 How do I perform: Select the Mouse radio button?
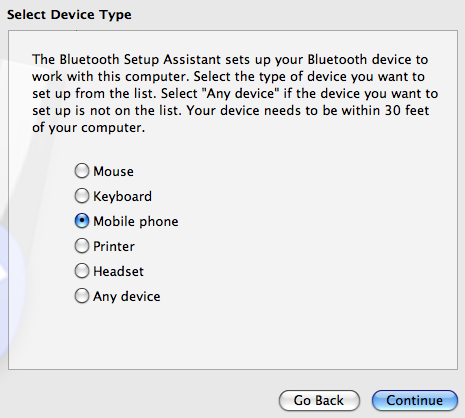(82, 171)
